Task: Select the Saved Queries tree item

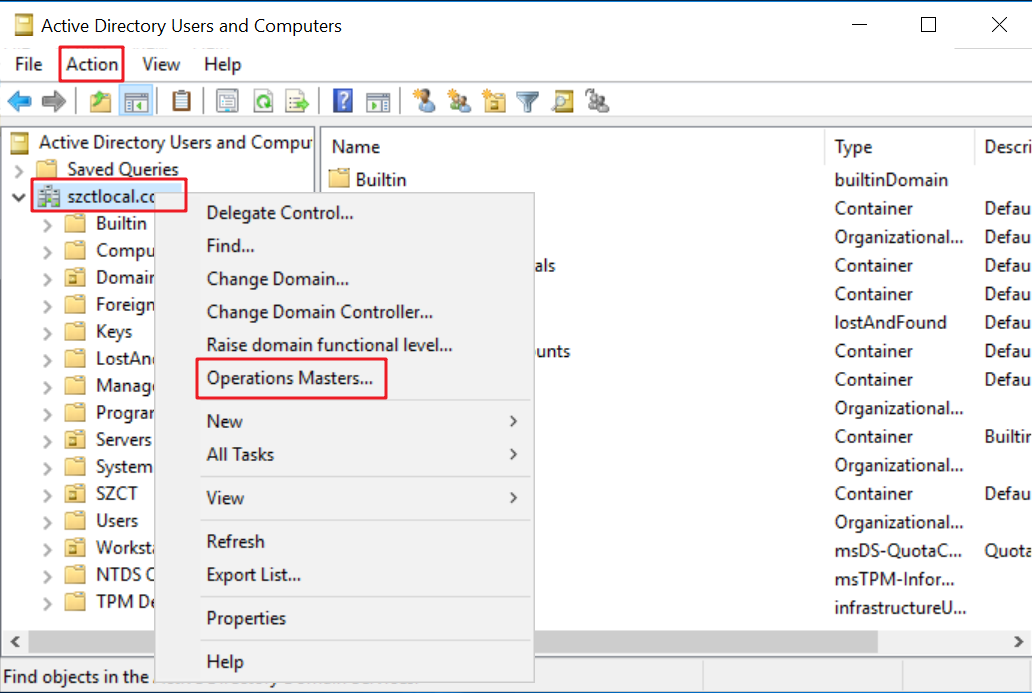Action: tap(122, 169)
